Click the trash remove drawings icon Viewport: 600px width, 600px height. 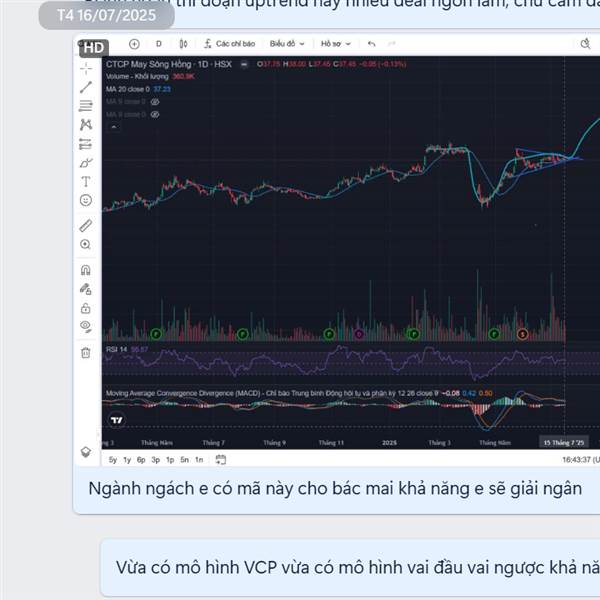click(86, 352)
